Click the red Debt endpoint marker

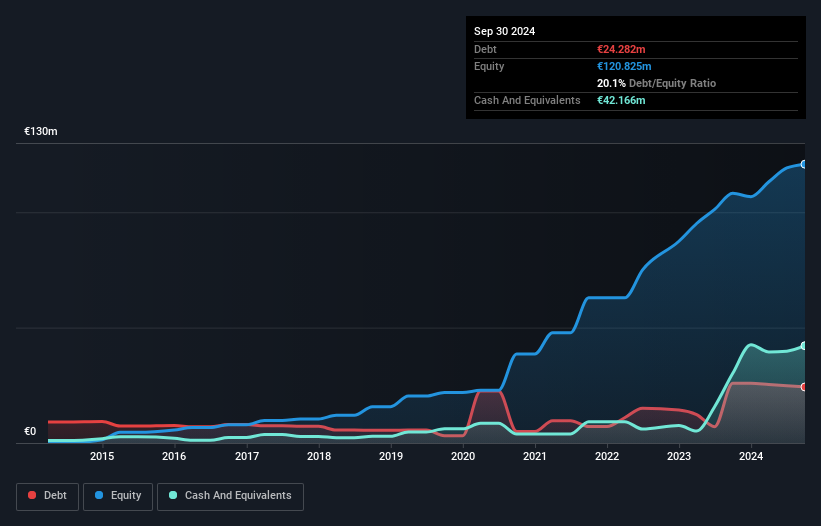[803, 387]
